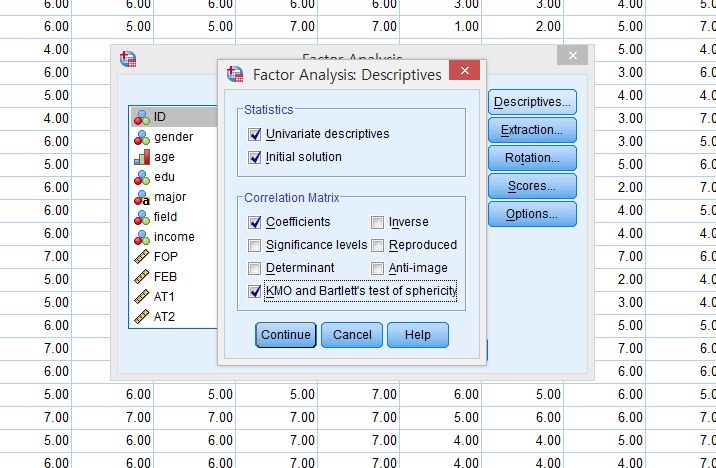Enable the Reproduced checkbox

377,245
